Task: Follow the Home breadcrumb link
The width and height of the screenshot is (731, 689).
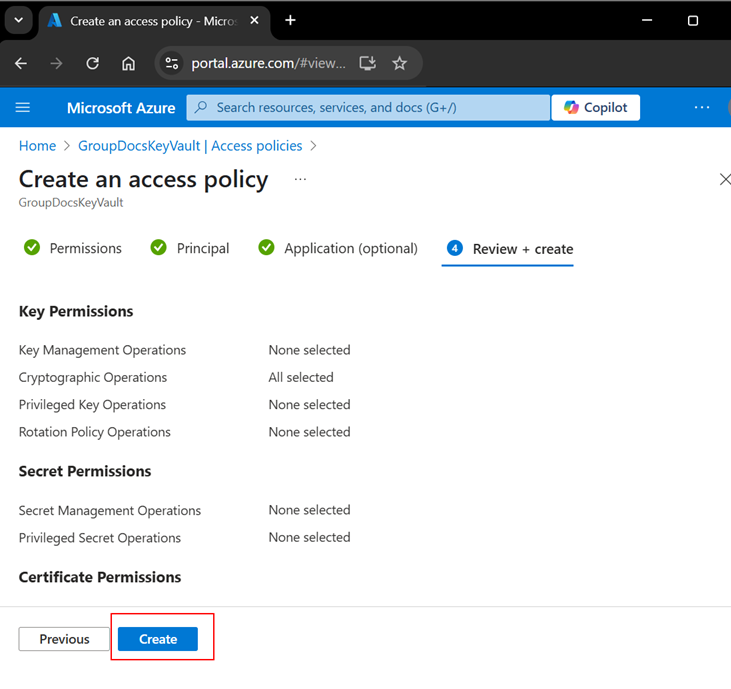Action: [x=37, y=146]
